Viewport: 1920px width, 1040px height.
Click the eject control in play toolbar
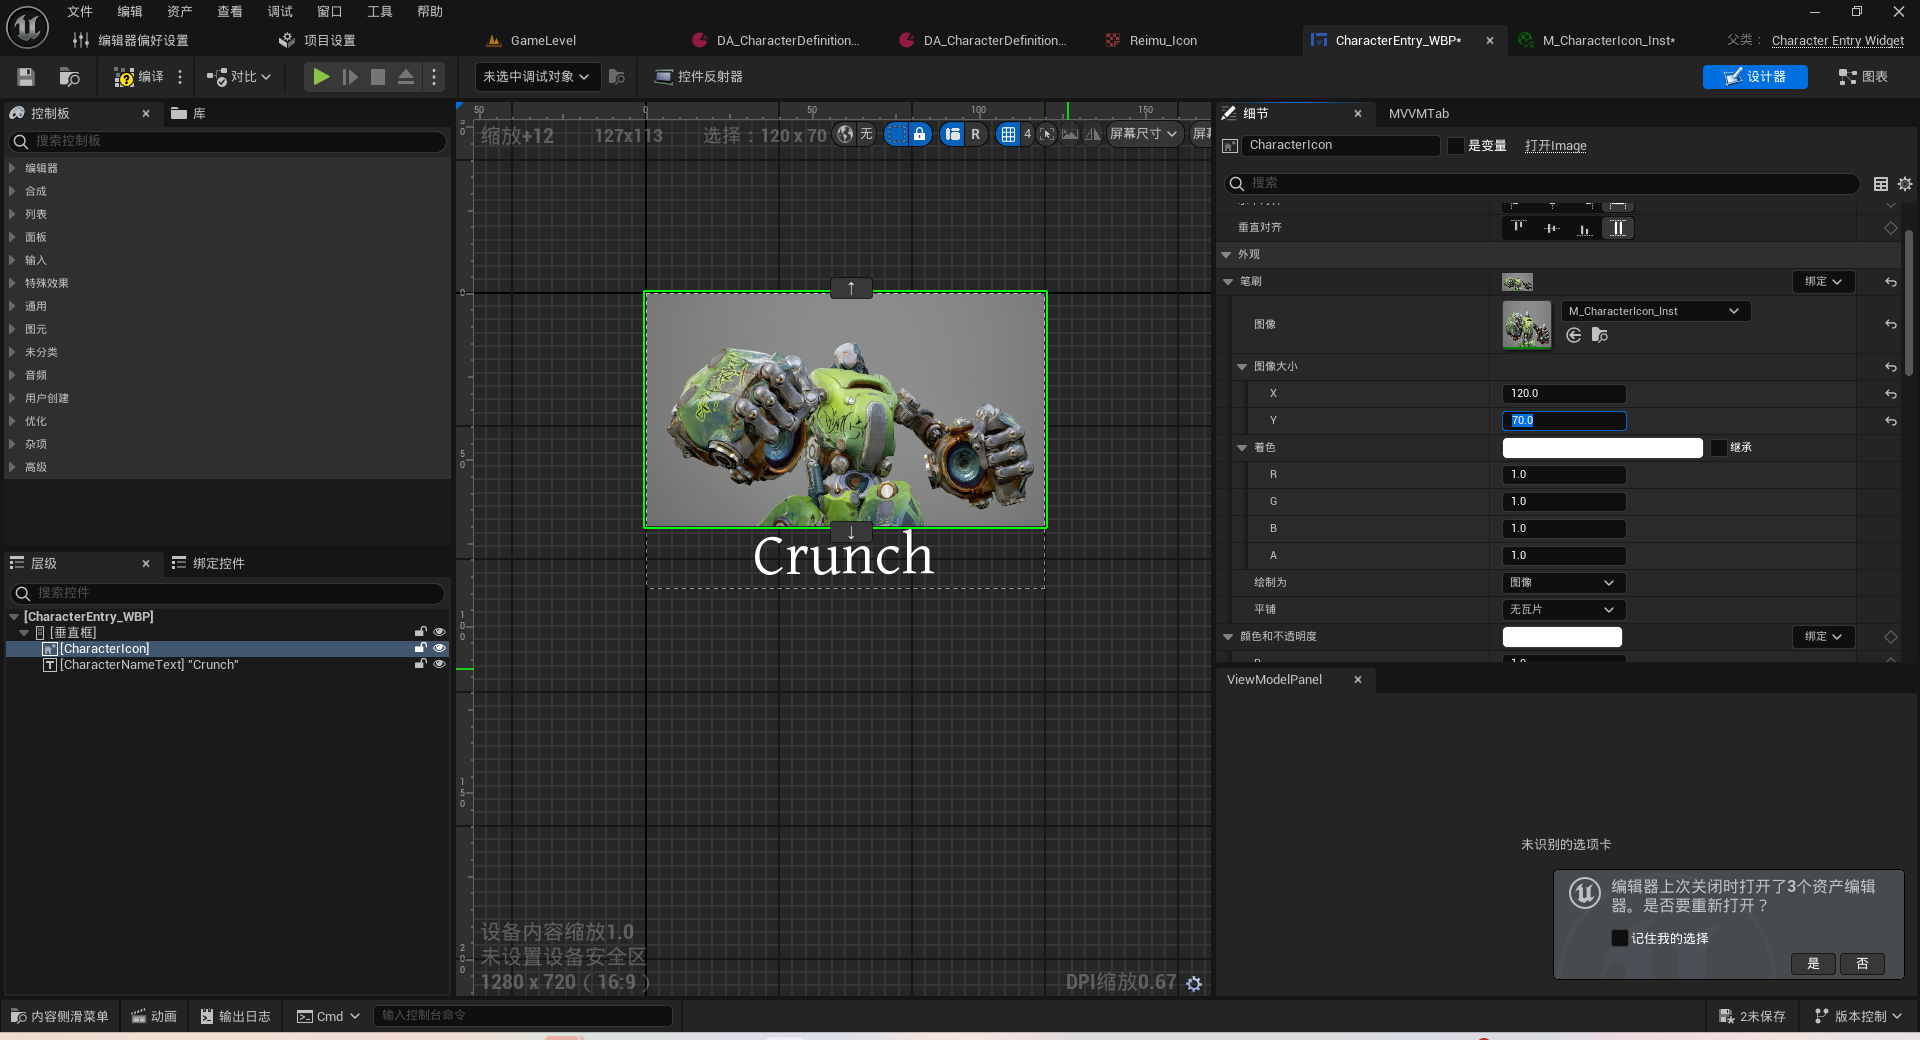406,77
